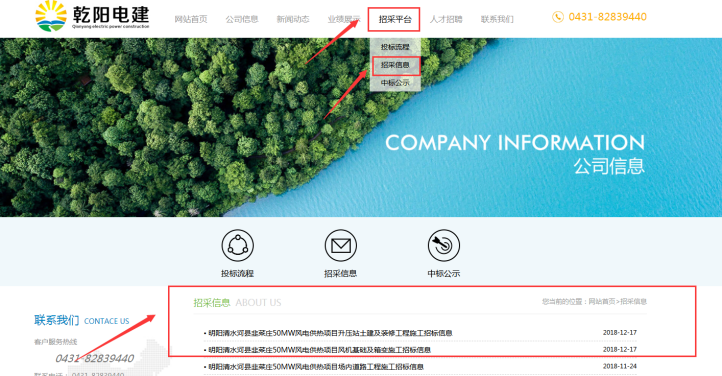Click the 乾阳电建 sun logo

pos(51,16)
